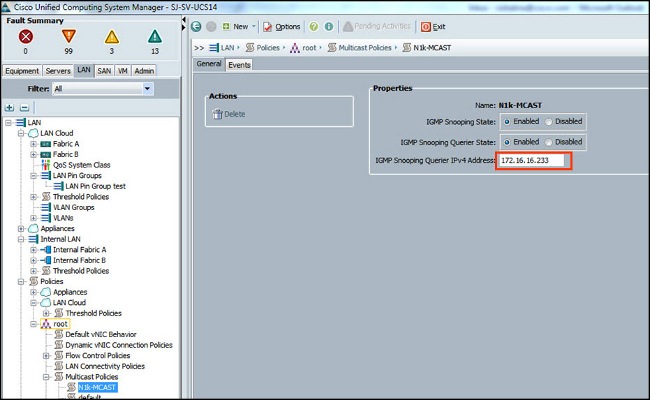Click the LAN Cloud icon under Policies
The height and width of the screenshot is (400, 650).
pos(46,303)
